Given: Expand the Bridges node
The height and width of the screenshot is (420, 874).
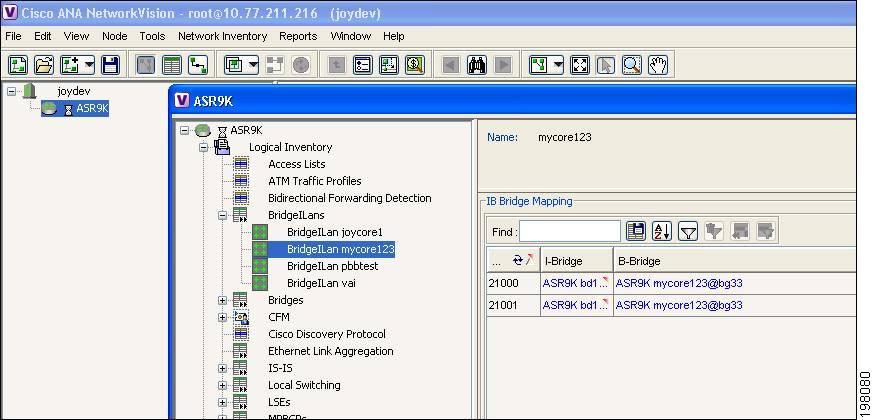Looking at the screenshot, I should pos(222,301).
